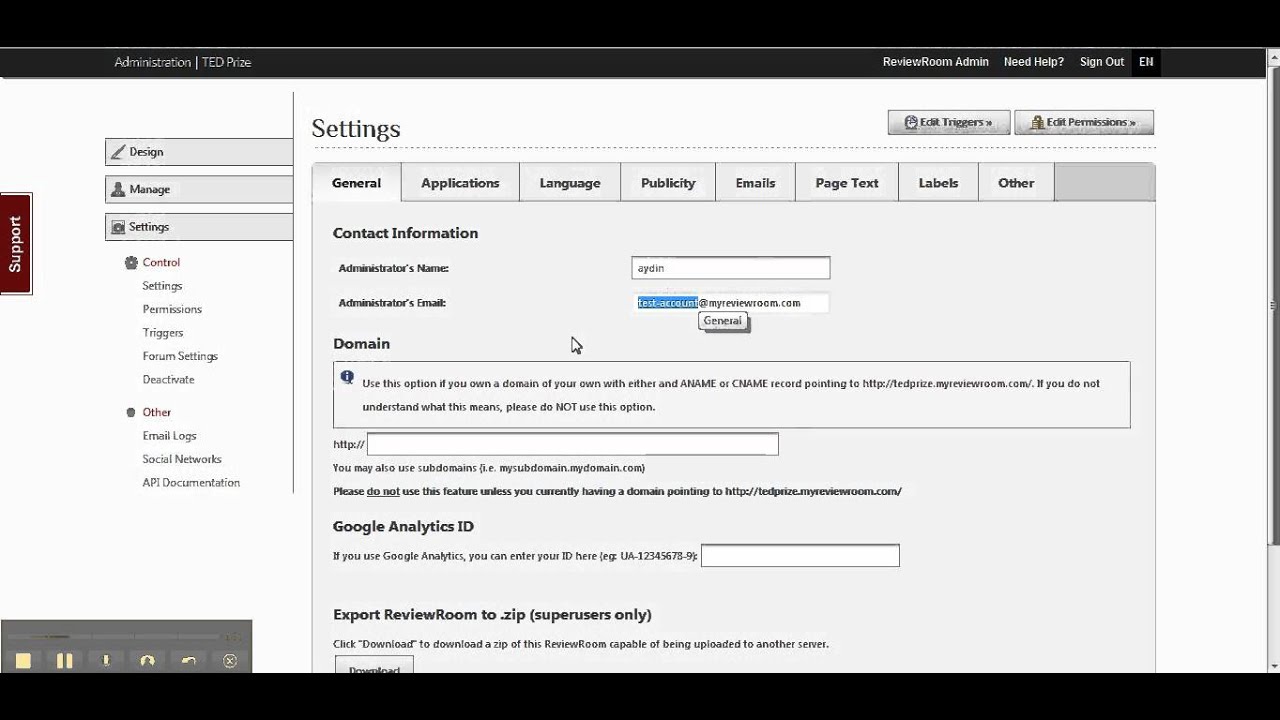Collapse the Settings section in sidebar
The width and height of the screenshot is (1280, 720).
[199, 227]
